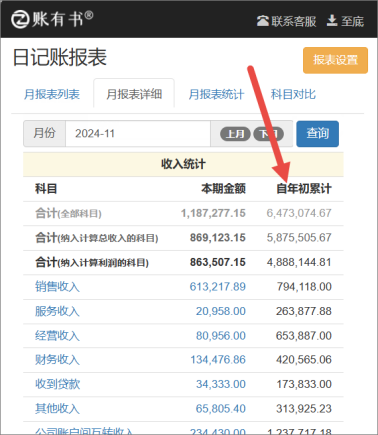Click the 账有书 logo icon
Viewport: 378px width, 435px height.
click(x=20, y=19)
